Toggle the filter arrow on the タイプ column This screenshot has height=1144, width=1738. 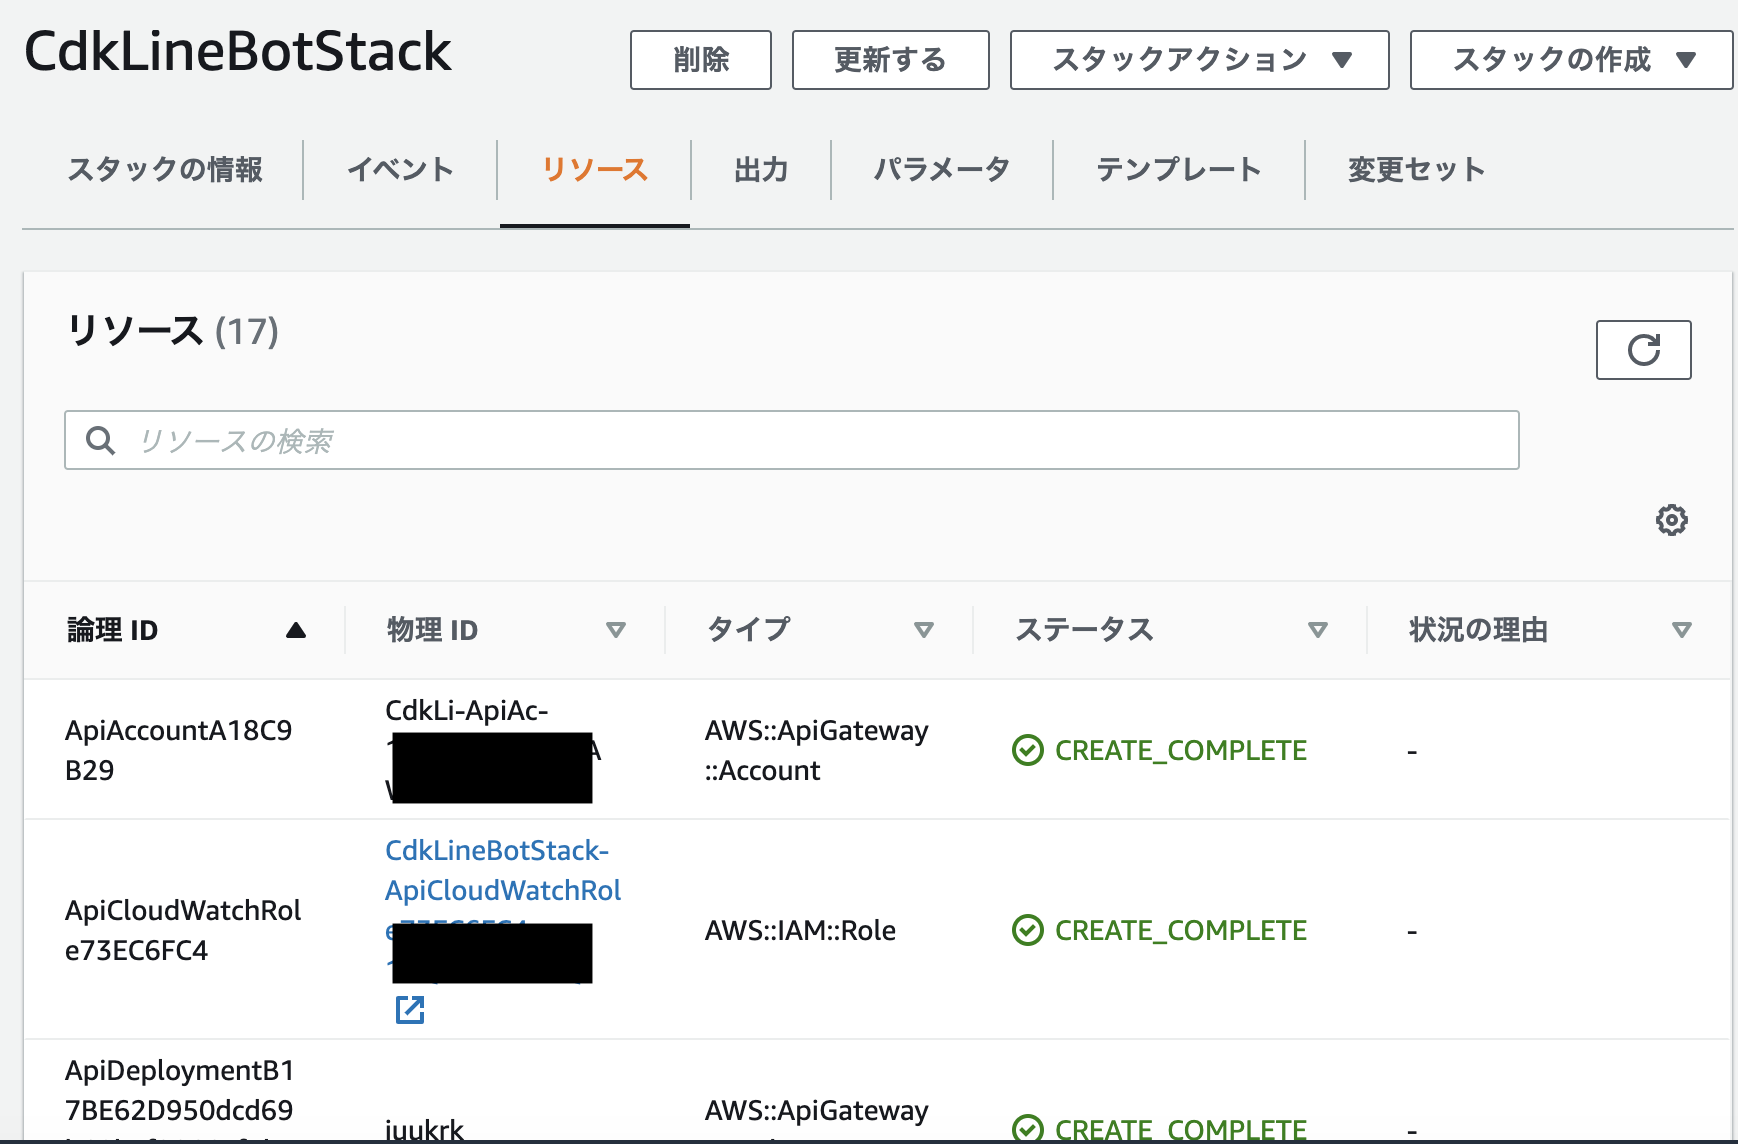click(925, 630)
